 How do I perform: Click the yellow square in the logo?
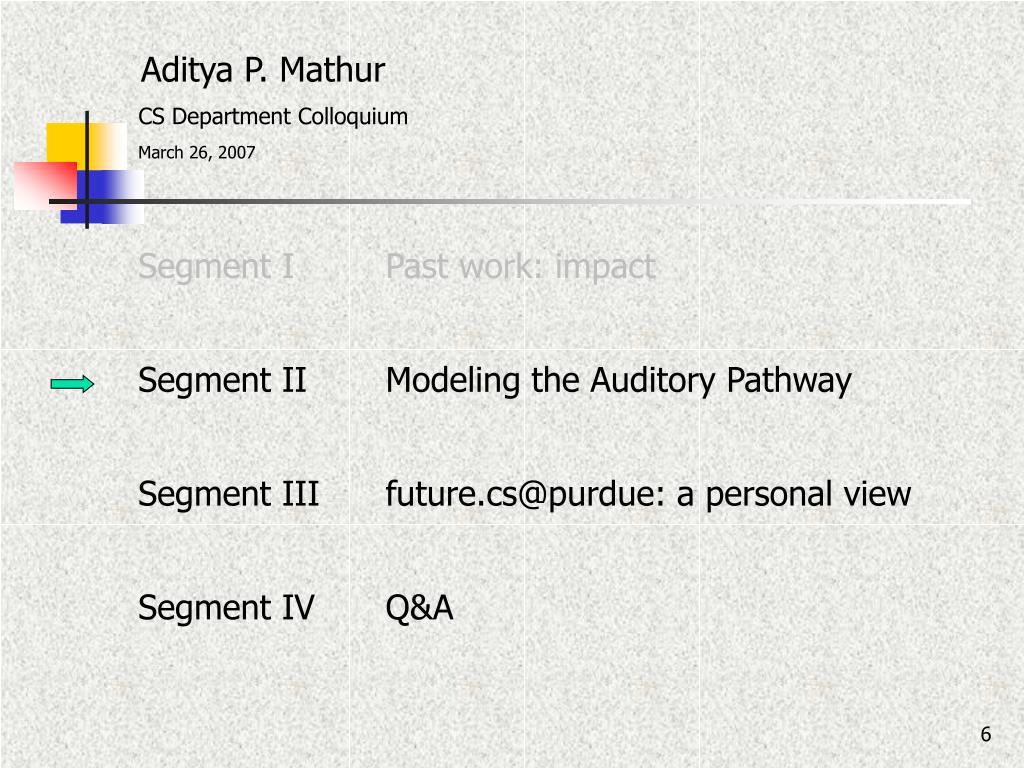point(86,147)
